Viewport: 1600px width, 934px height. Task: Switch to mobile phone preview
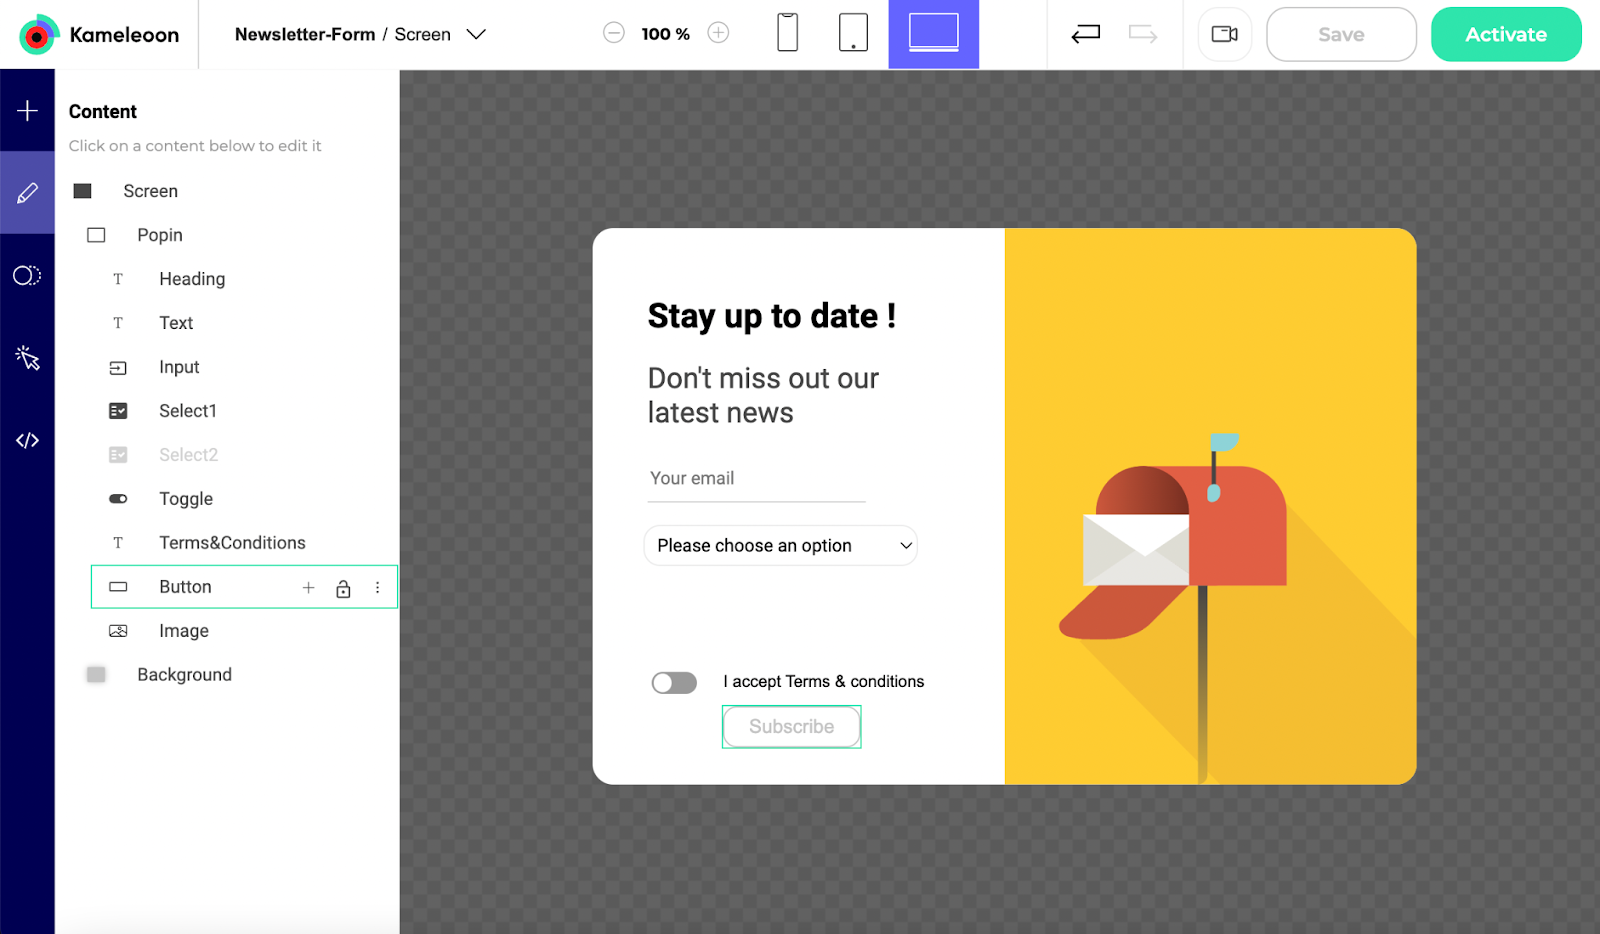787,33
